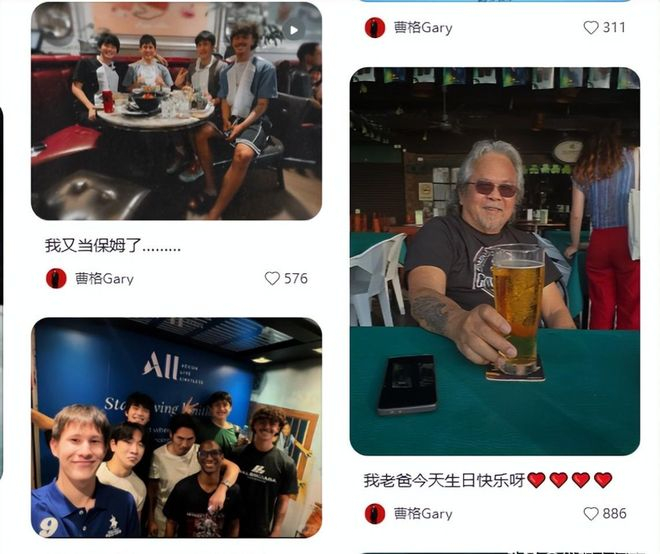The image size is (660, 554).
Task: Open the photo of man holding beer
Action: coord(495,261)
